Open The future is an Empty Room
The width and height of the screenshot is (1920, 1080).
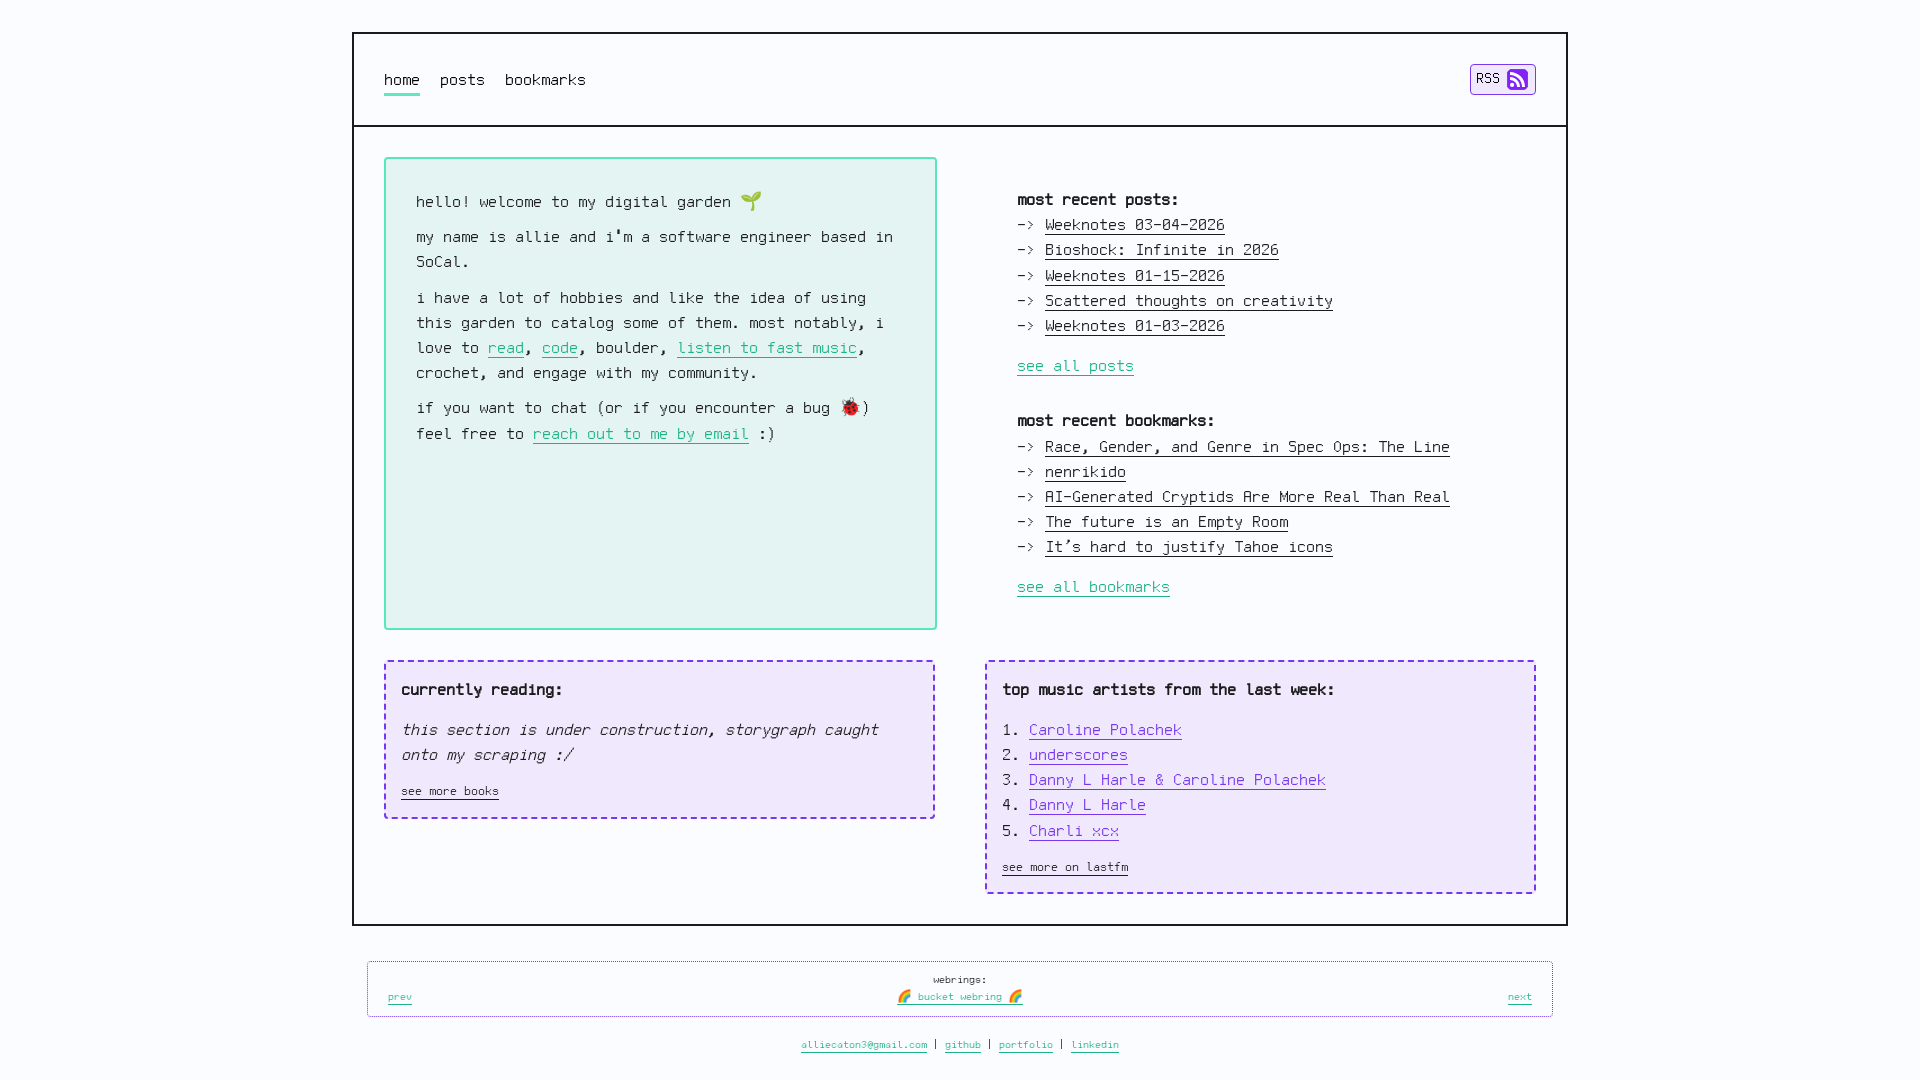click(x=1166, y=522)
